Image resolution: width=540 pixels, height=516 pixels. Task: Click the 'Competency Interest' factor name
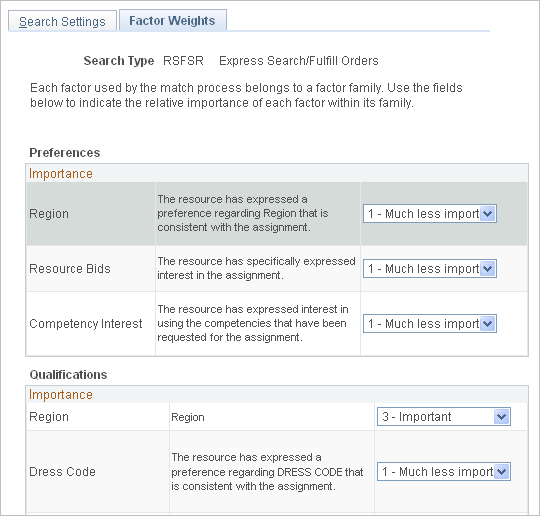tap(86, 324)
